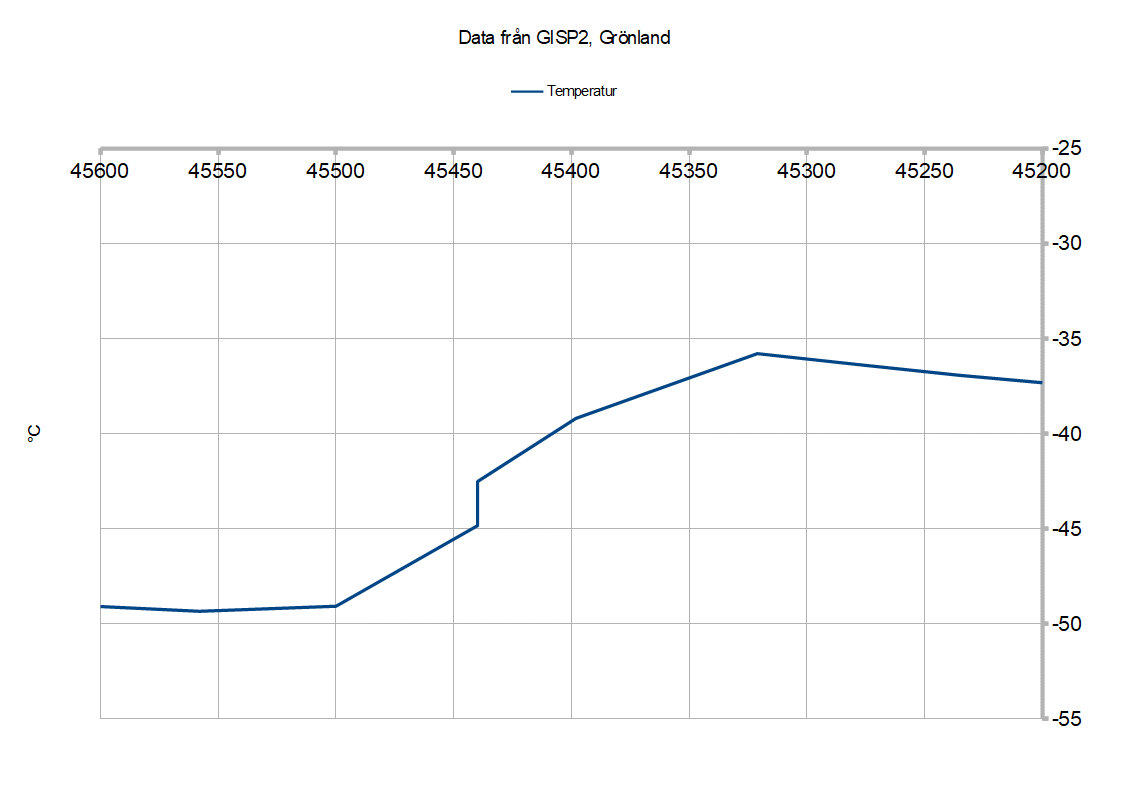Image resolution: width=1123 pixels, height=794 pixels.
Task: Click x-axis label 45550
Action: pyautogui.click(x=217, y=171)
